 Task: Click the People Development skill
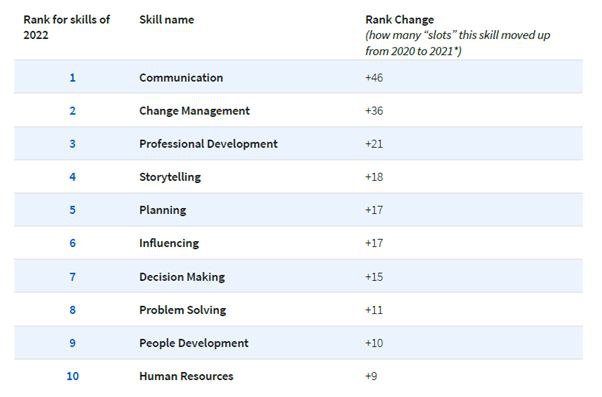194,343
